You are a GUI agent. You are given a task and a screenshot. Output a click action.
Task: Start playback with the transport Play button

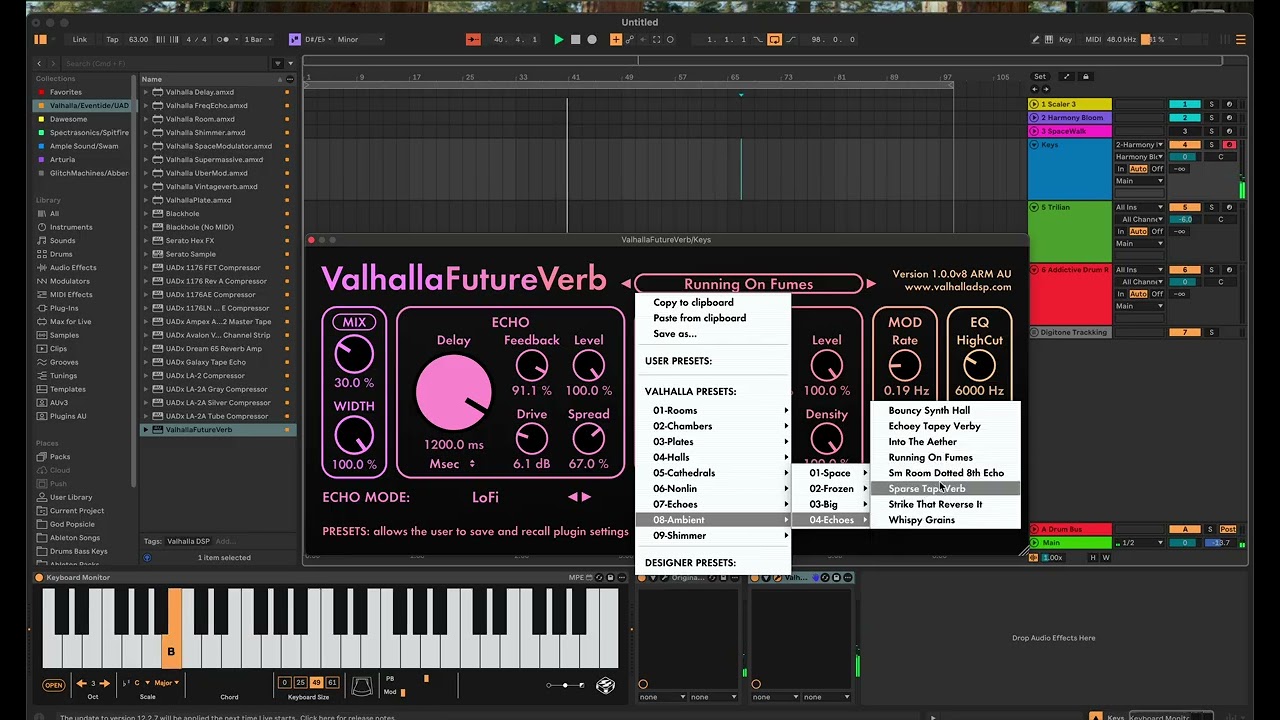coord(558,39)
